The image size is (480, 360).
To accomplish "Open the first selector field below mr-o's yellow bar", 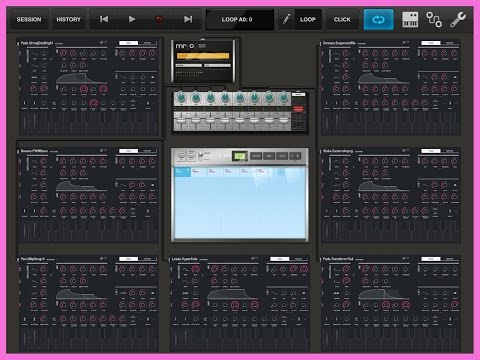I will pyautogui.click(x=189, y=65).
